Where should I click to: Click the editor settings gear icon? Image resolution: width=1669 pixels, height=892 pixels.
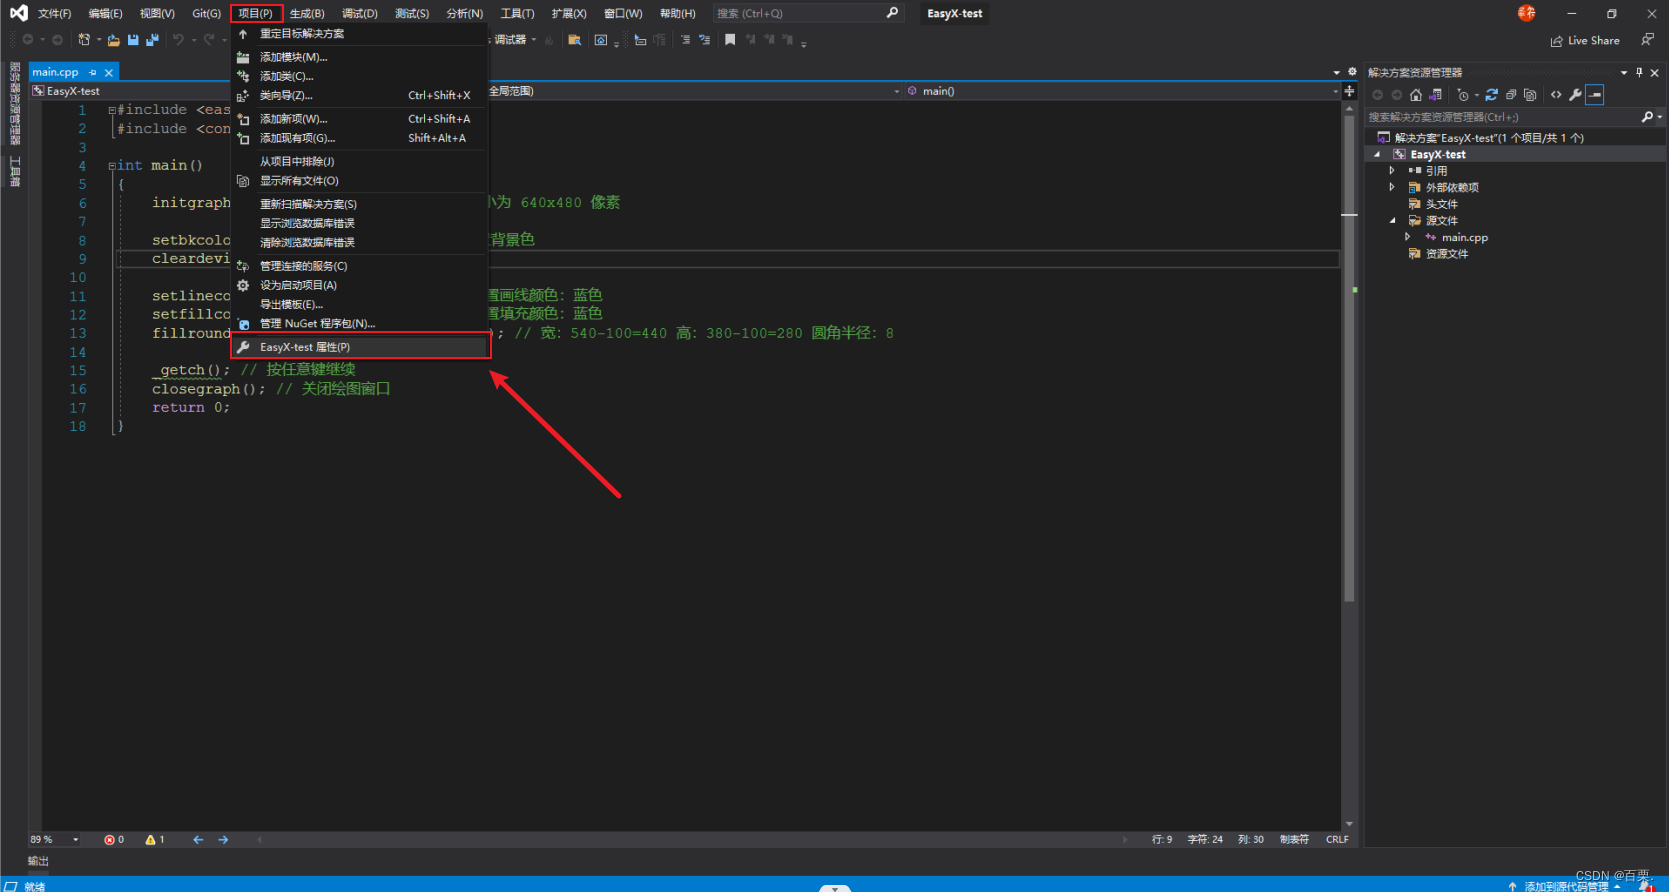pos(1352,72)
